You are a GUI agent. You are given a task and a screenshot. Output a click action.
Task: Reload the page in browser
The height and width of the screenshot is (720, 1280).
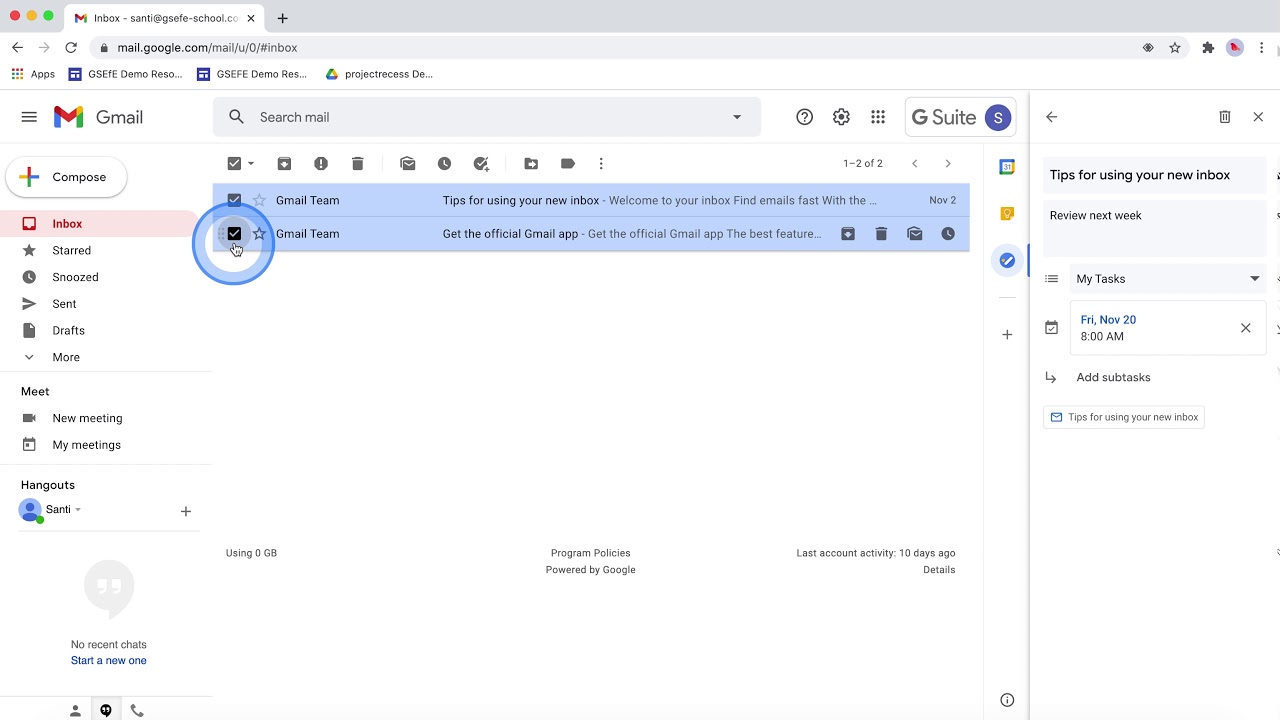(x=71, y=47)
